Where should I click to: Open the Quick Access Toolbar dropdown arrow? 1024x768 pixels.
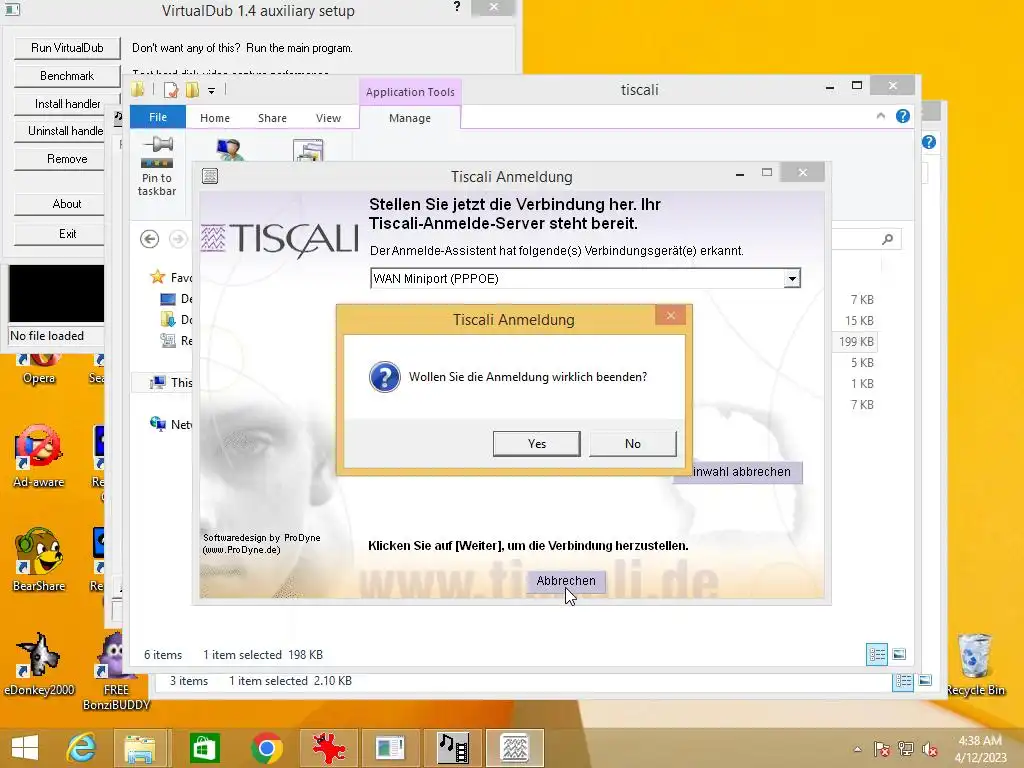212,91
